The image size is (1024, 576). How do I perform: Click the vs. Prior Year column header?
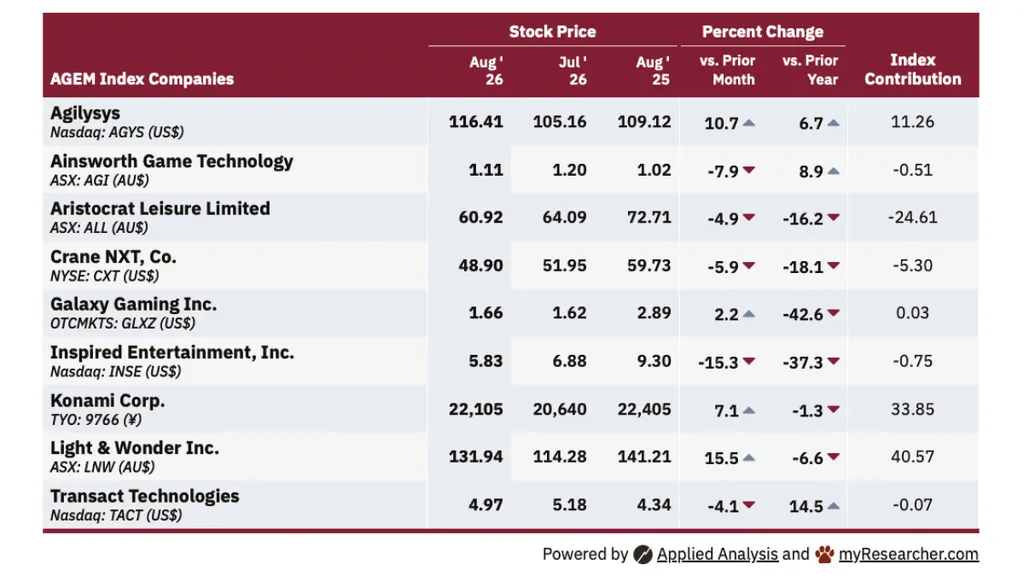coord(810,70)
